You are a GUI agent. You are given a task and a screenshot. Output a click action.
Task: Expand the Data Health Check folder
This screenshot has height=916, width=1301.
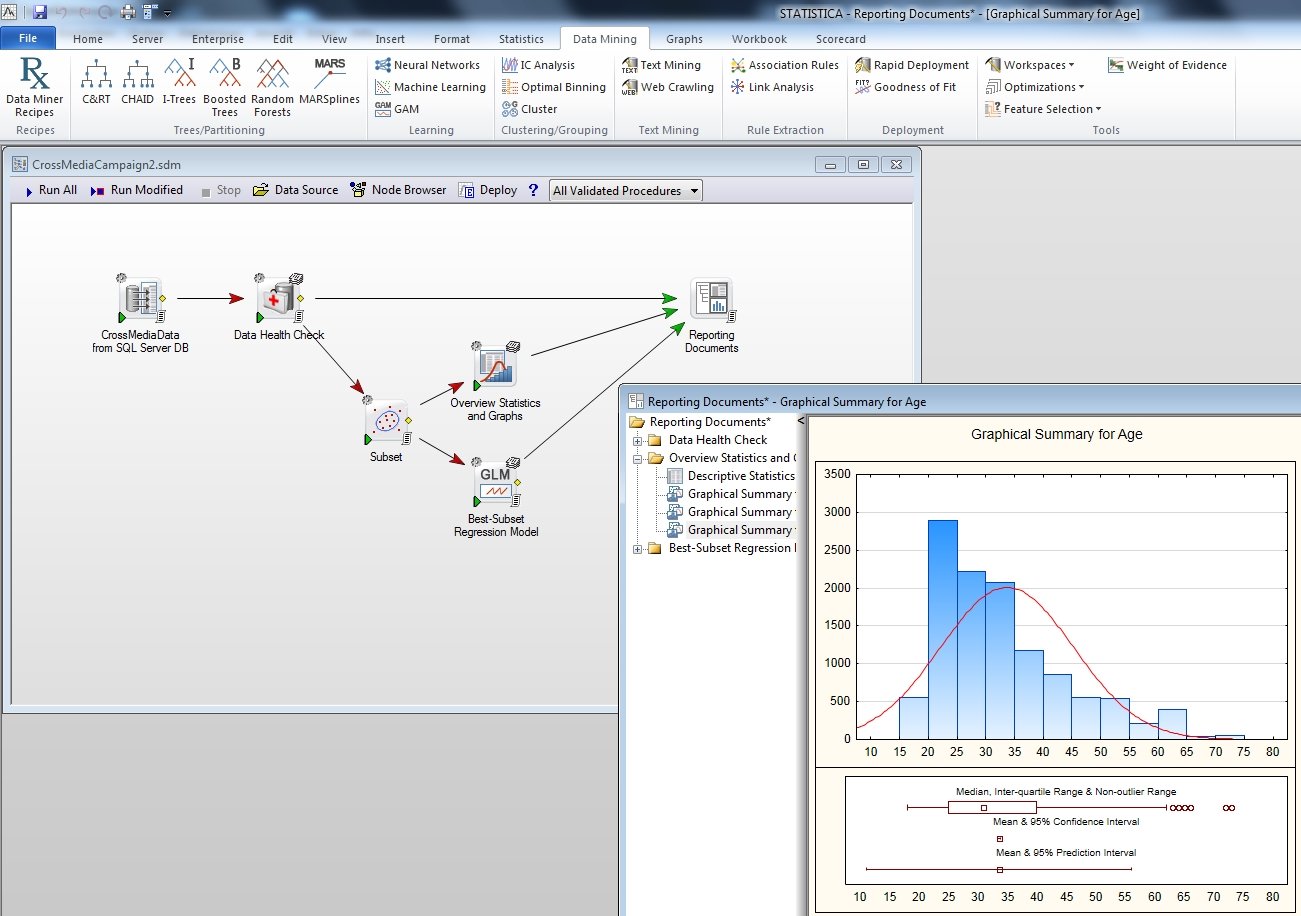638,440
